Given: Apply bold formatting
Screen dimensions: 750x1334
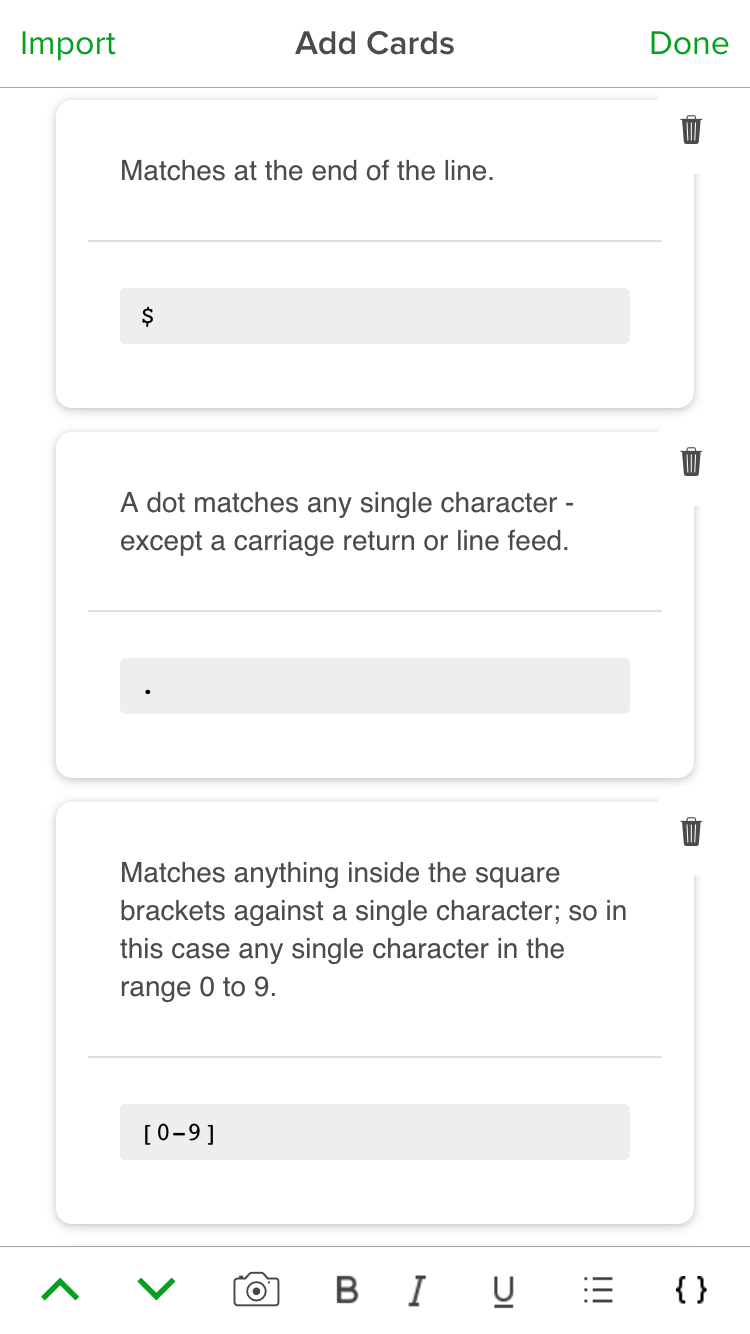Looking at the screenshot, I should [346, 1289].
